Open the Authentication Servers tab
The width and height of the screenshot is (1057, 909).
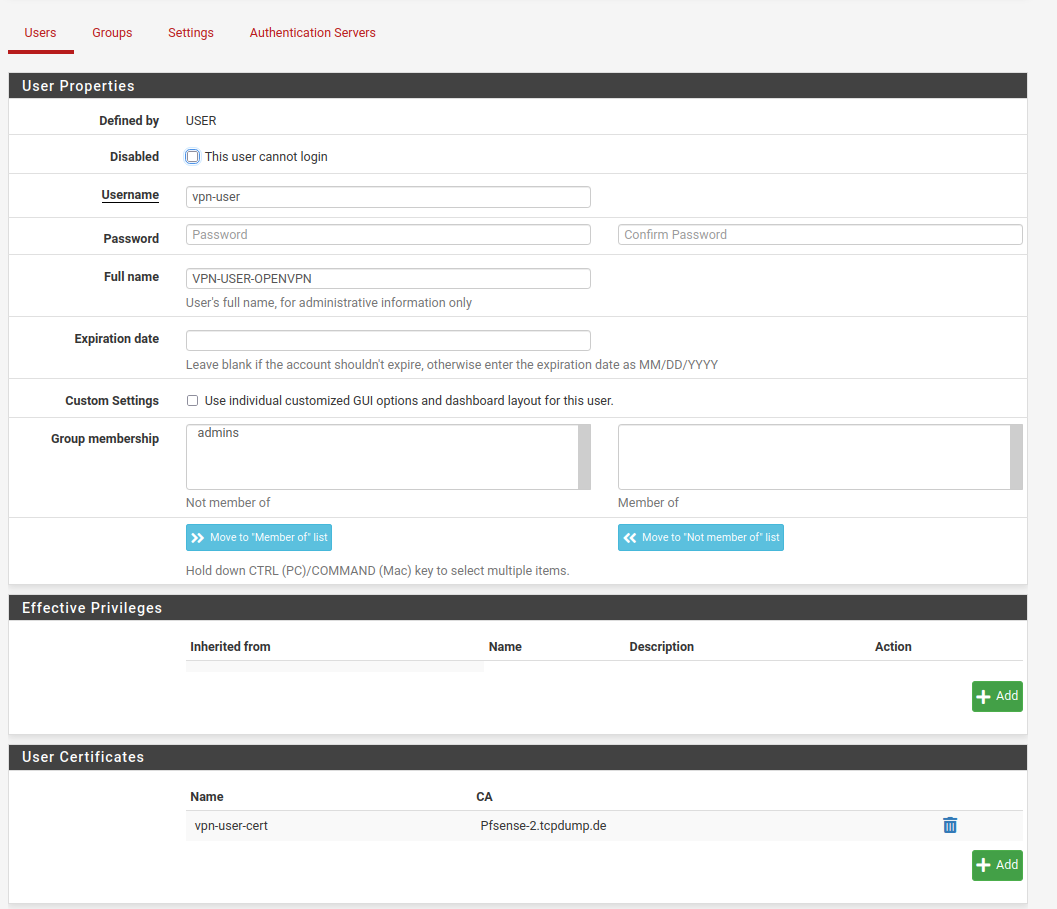point(312,33)
